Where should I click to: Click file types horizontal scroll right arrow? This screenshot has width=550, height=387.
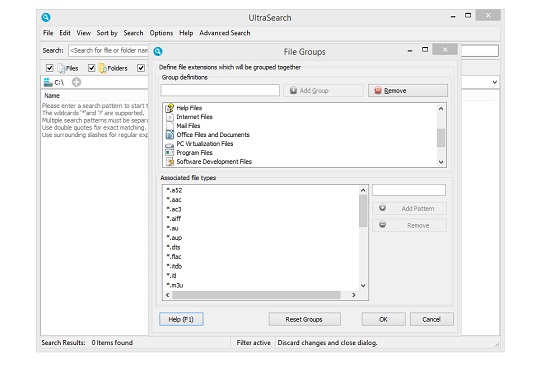[354, 295]
